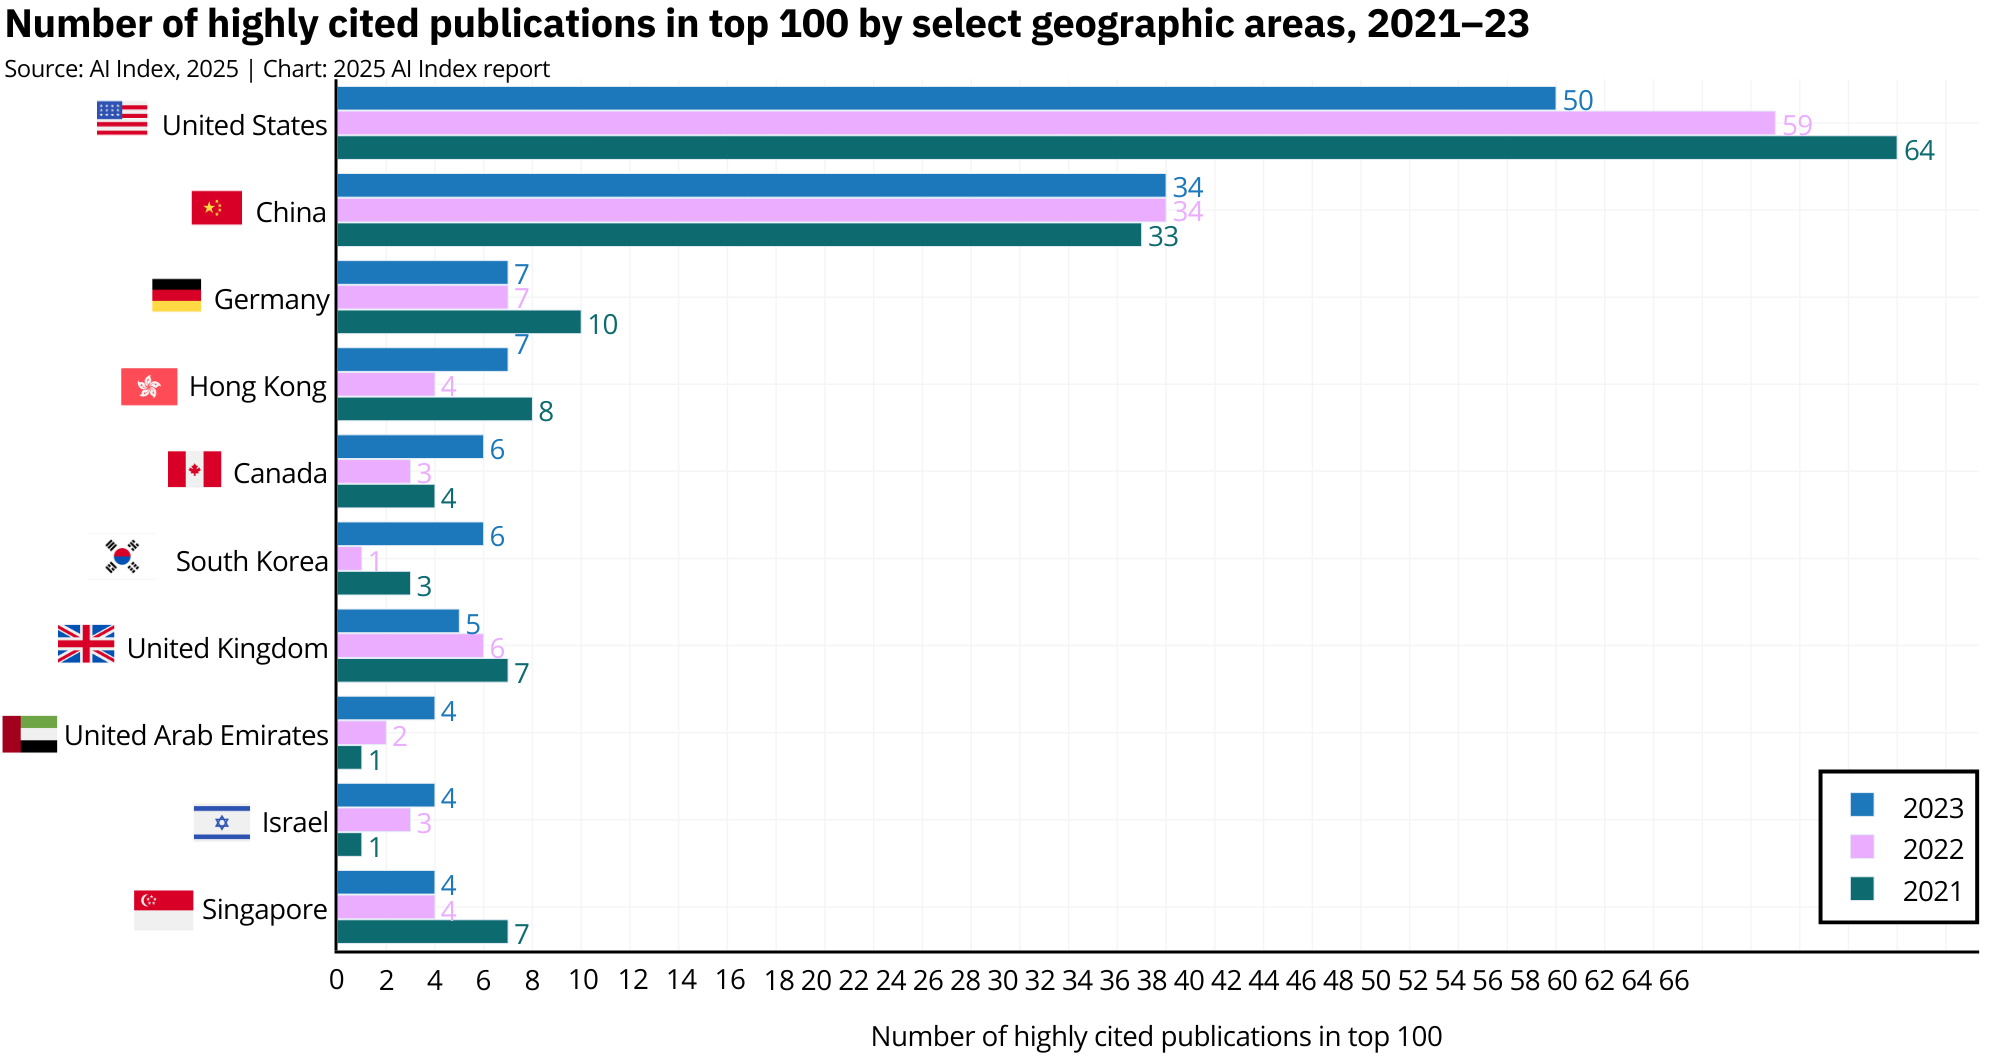Click the Hong Kong 2021 bar labeled 8
The width and height of the screenshot is (2000, 1063).
434,409
